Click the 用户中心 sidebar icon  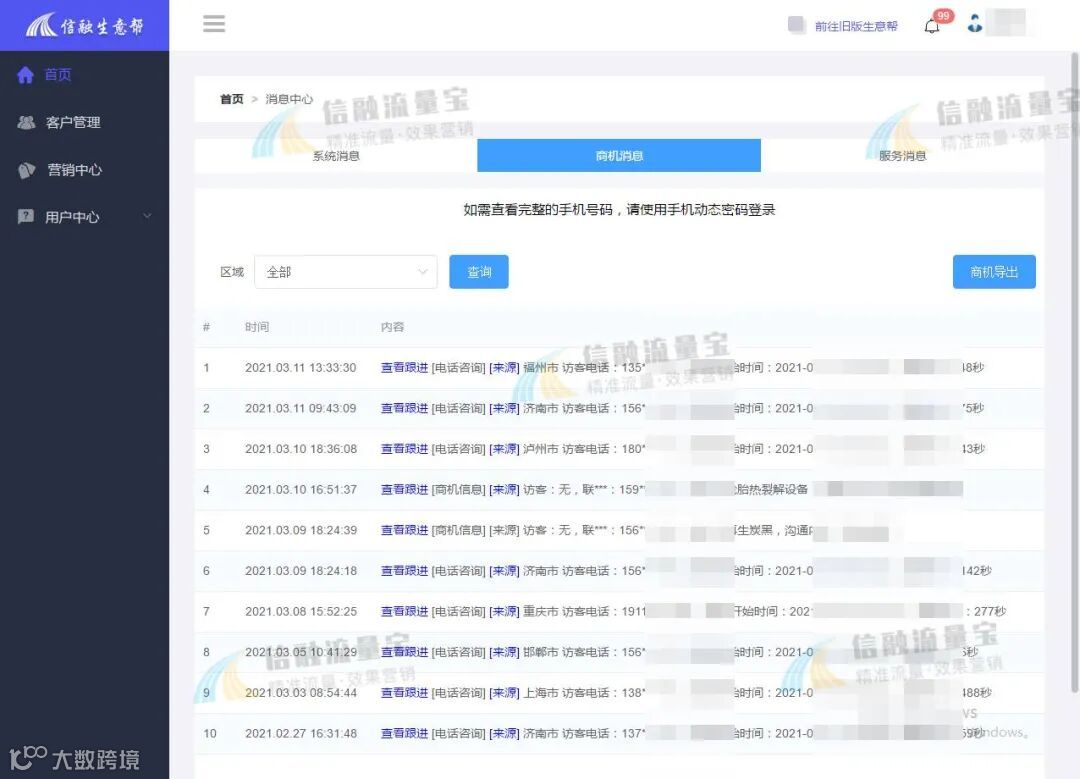pyautogui.click(x=25, y=217)
